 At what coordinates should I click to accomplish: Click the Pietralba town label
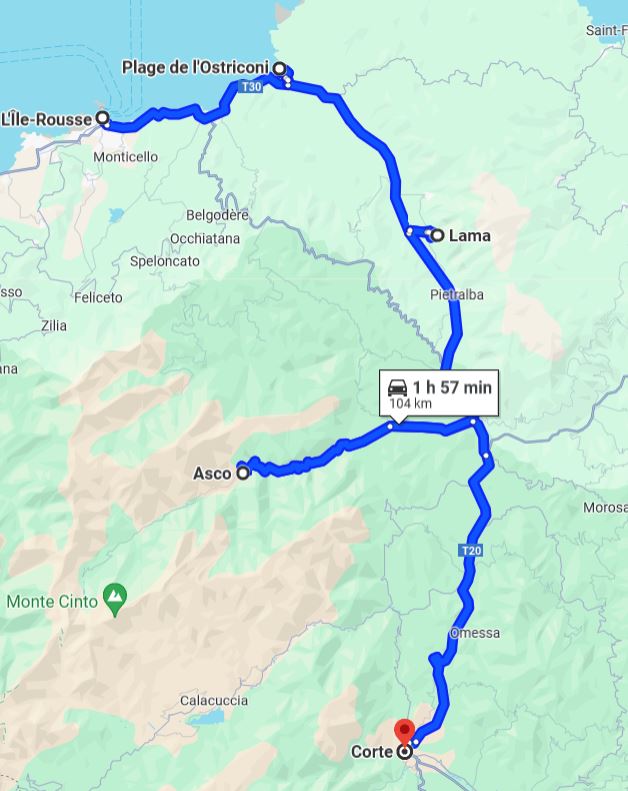456,295
